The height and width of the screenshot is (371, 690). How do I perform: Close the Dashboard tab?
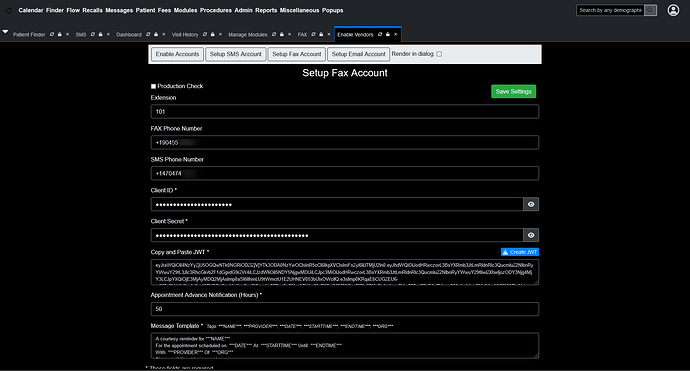coord(164,34)
